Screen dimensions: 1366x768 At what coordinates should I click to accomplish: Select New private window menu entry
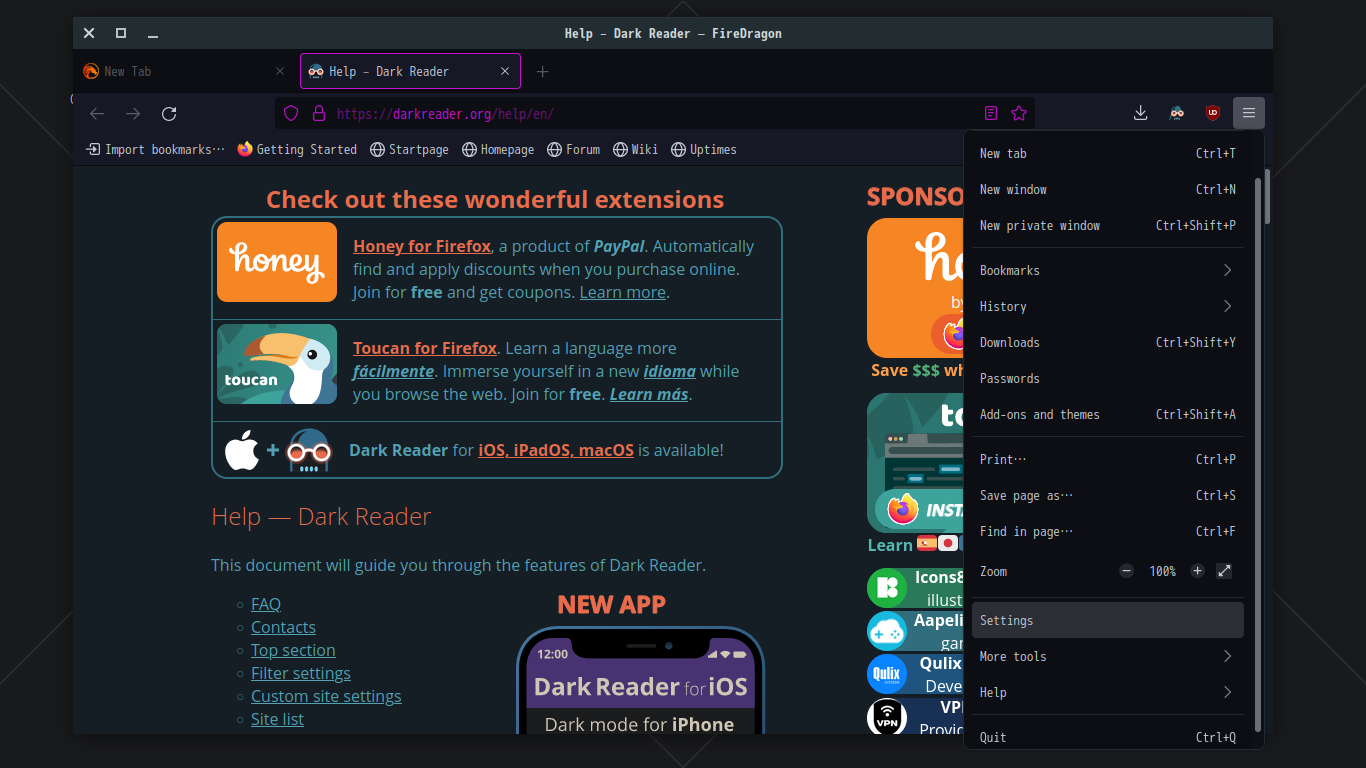(1108, 225)
